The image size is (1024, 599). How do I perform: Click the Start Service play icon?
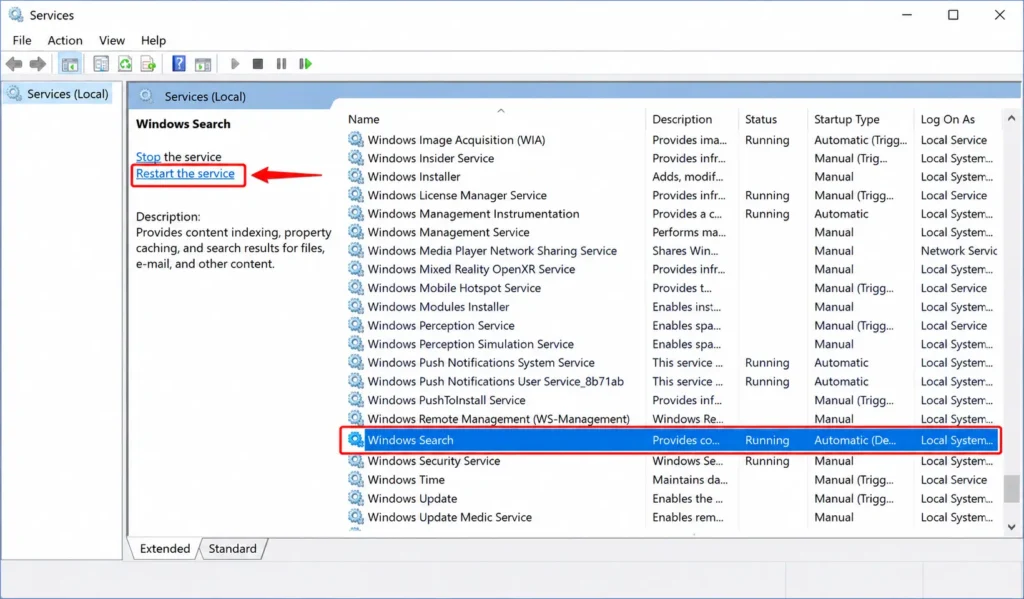pyautogui.click(x=235, y=64)
